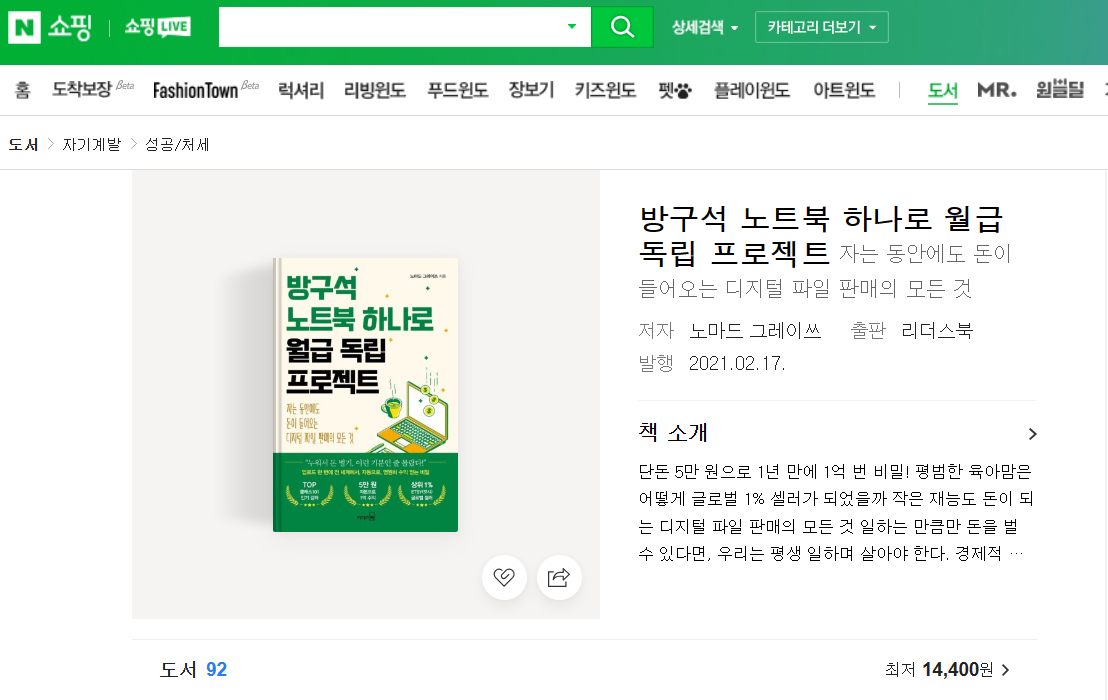Click 자기계발 breadcrumb link
Image resolution: width=1108 pixels, height=700 pixels.
92,145
